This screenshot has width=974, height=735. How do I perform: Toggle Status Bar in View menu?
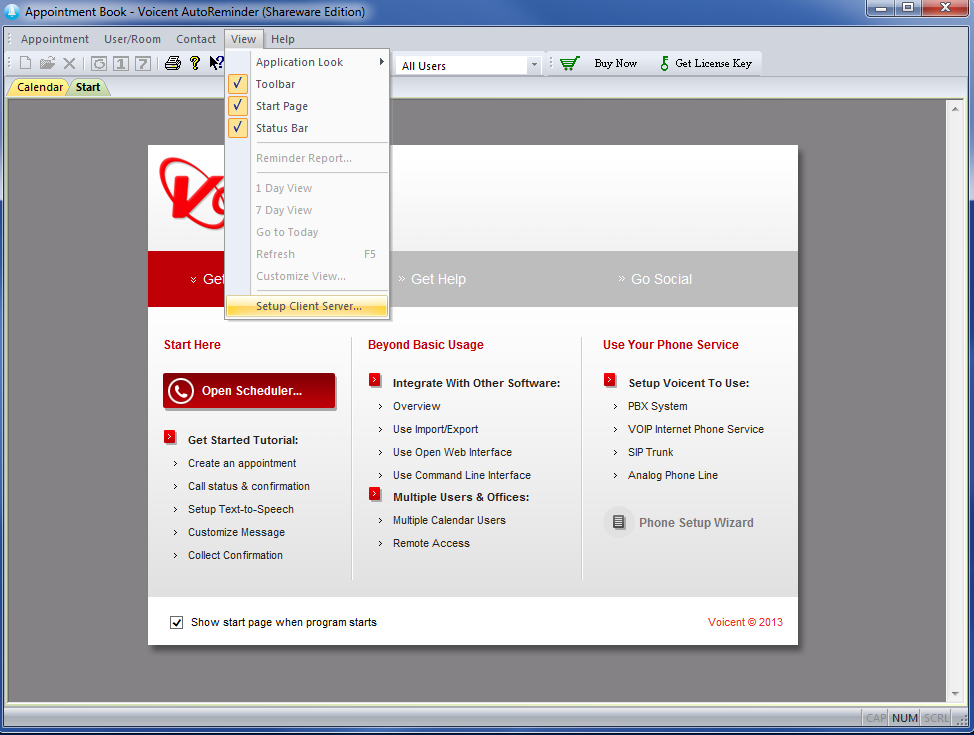[282, 128]
